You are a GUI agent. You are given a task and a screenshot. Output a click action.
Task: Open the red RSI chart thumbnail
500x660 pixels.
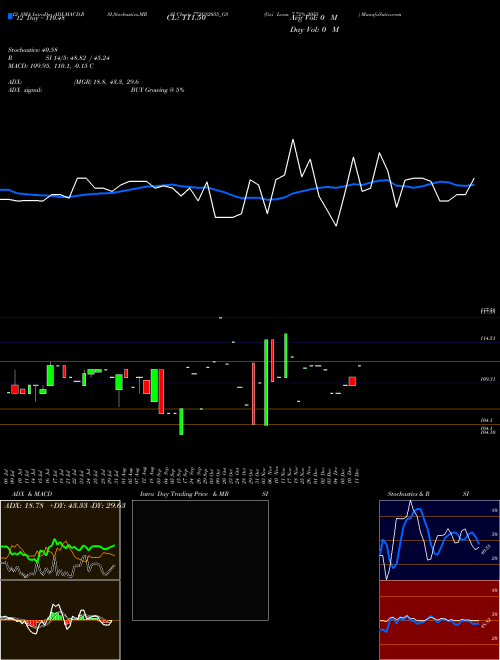coord(439,620)
